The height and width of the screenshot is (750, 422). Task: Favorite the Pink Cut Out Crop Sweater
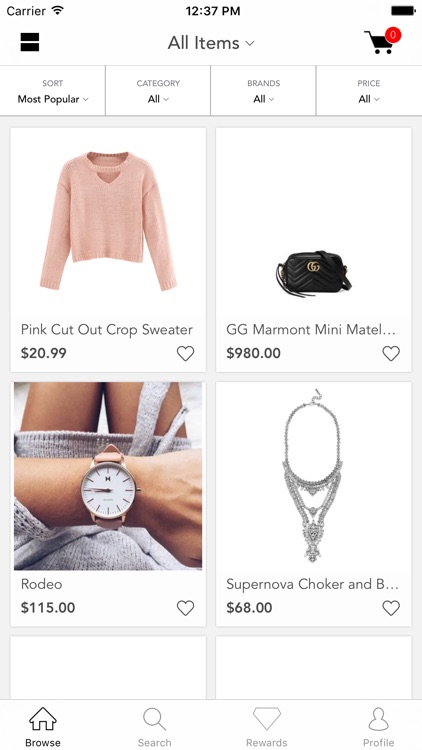pos(185,353)
